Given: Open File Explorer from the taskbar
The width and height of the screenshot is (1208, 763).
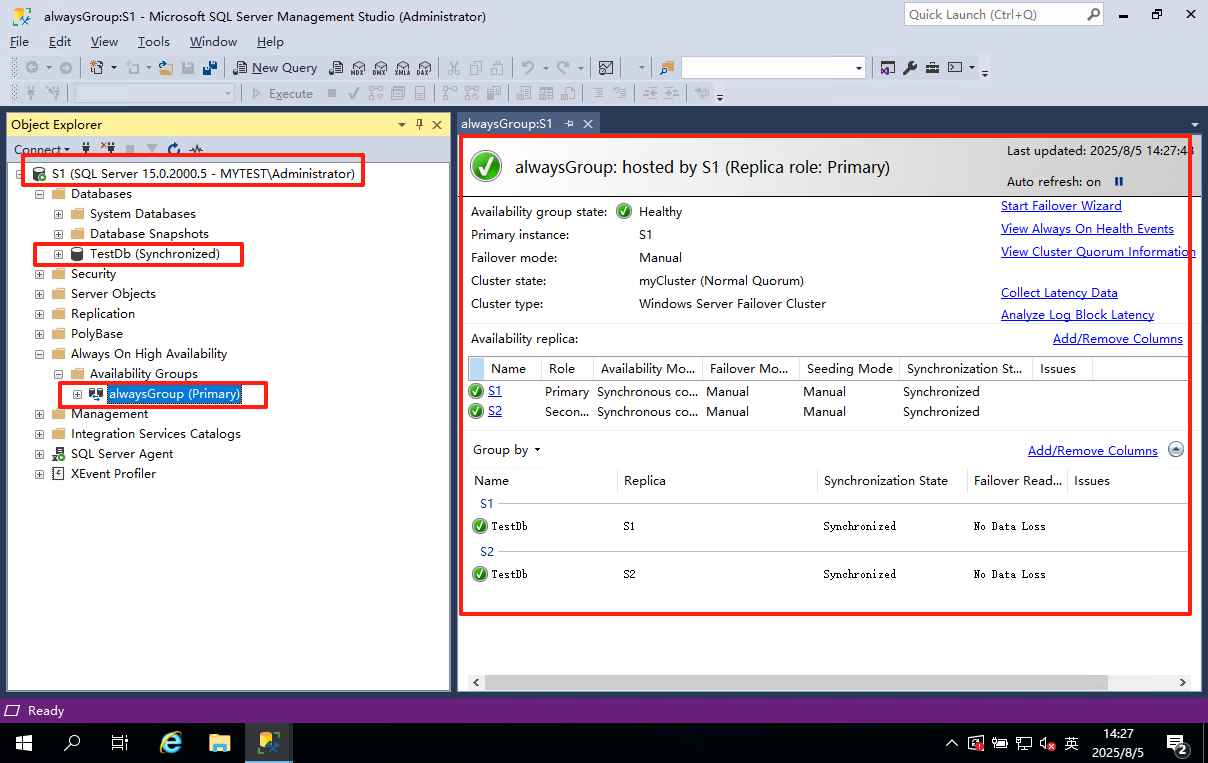Looking at the screenshot, I should [220, 743].
